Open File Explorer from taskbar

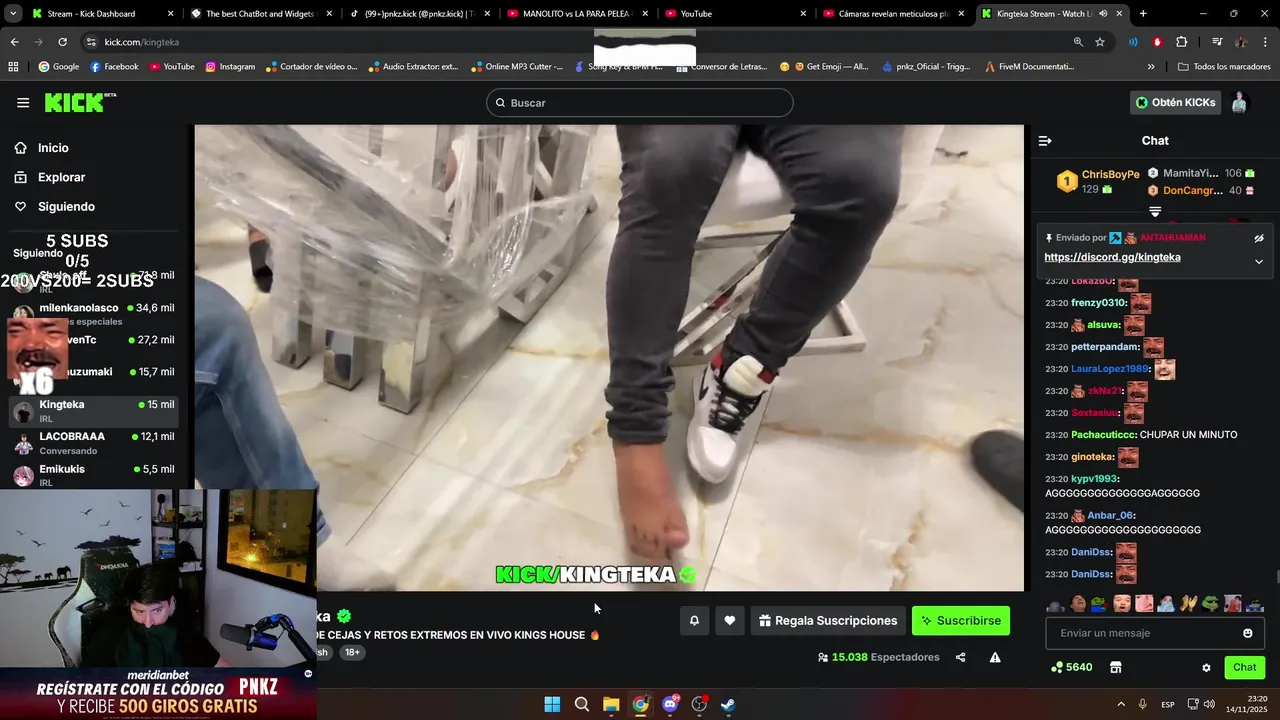point(611,704)
